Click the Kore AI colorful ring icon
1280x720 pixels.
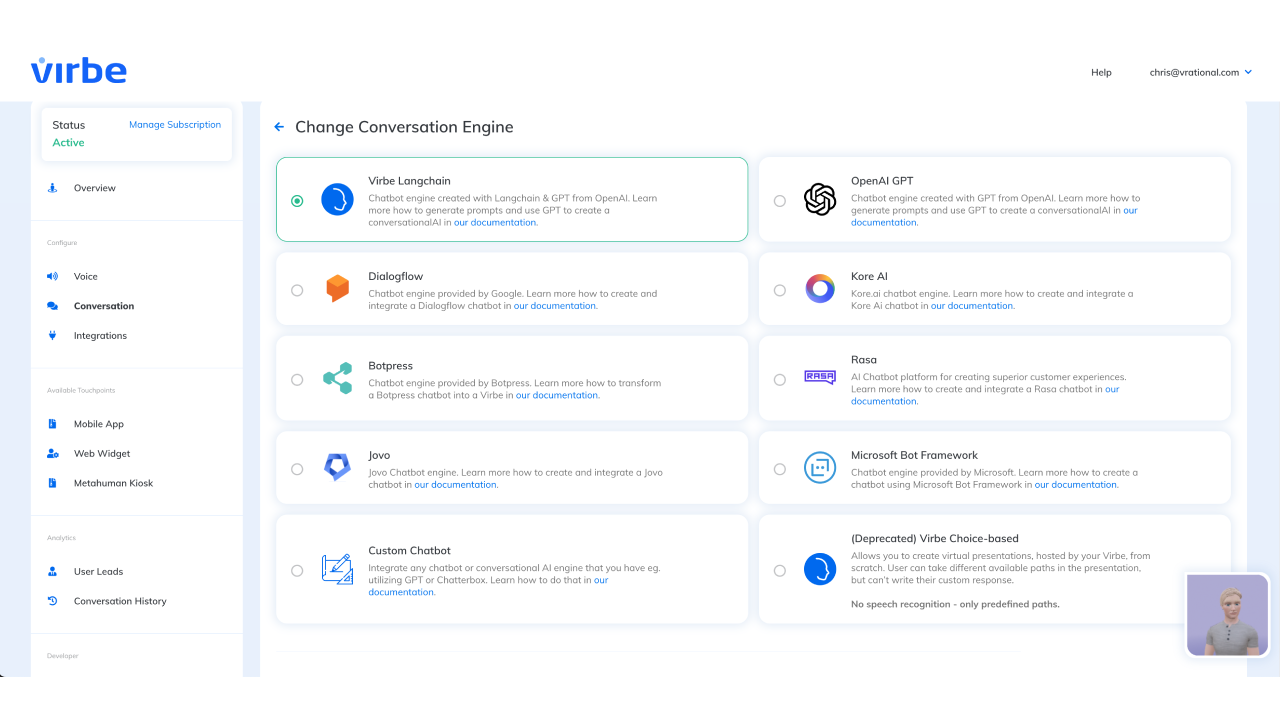[x=820, y=289]
